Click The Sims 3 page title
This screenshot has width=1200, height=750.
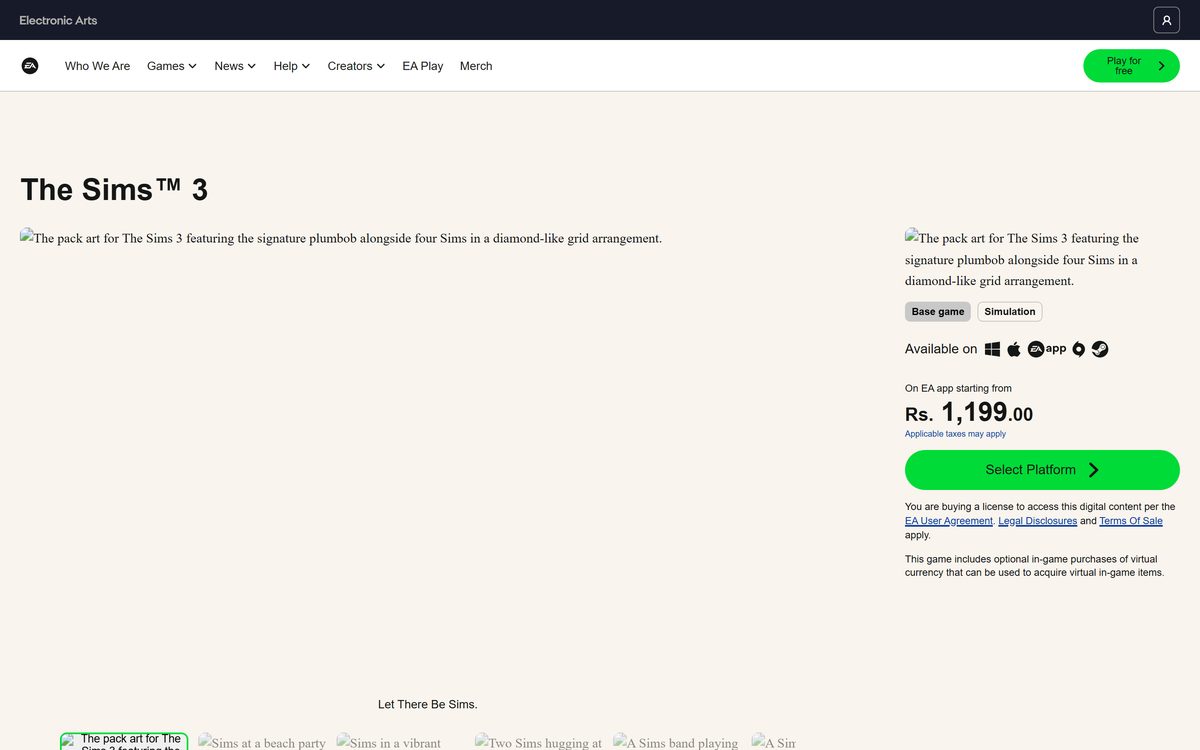[114, 190]
